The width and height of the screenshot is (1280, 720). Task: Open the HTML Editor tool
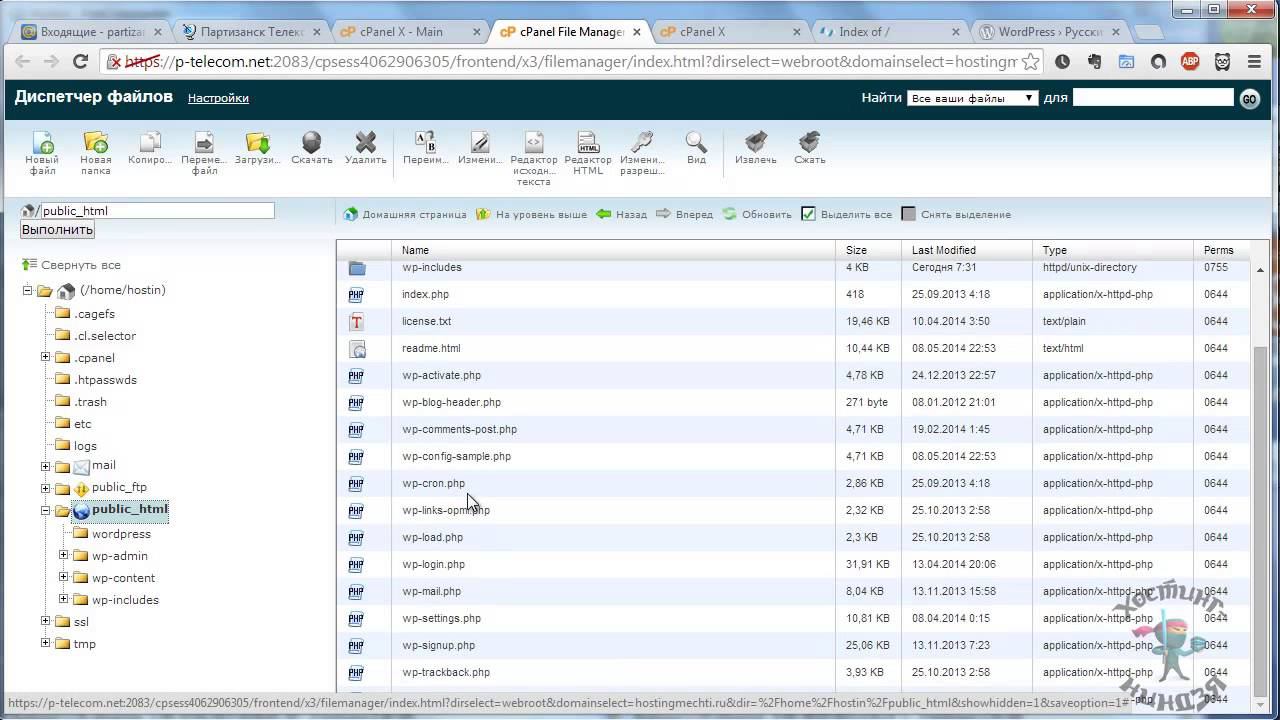pyautogui.click(x=588, y=143)
